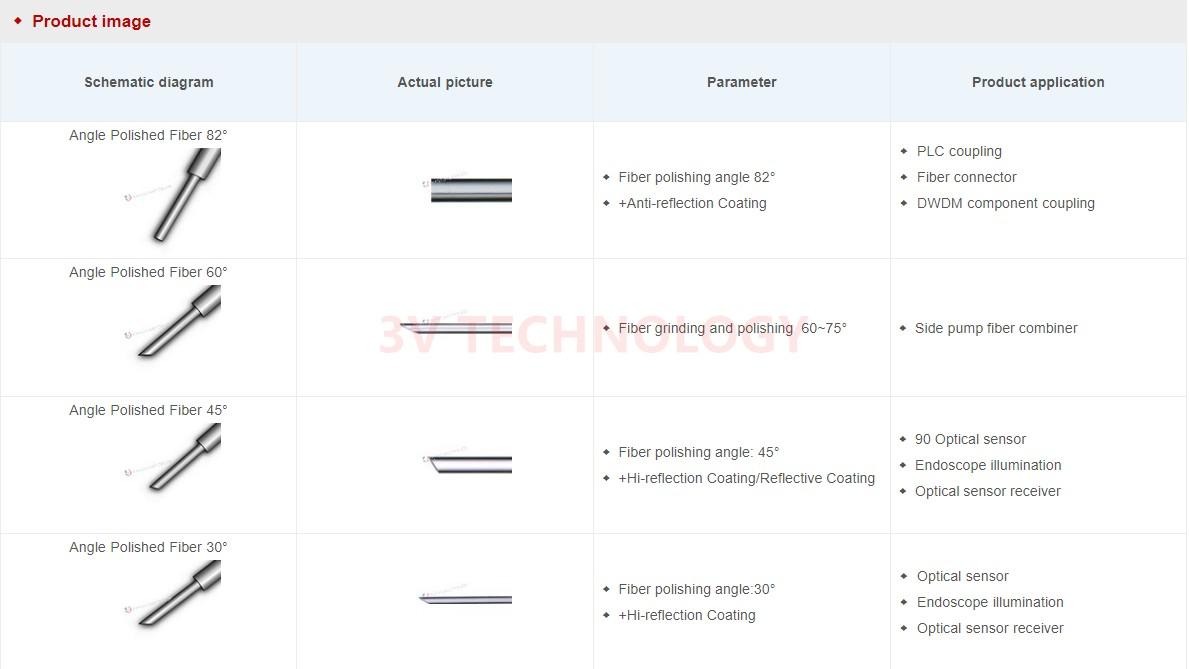This screenshot has width=1189, height=669.
Task: Click the Product image section heading
Action: point(91,21)
